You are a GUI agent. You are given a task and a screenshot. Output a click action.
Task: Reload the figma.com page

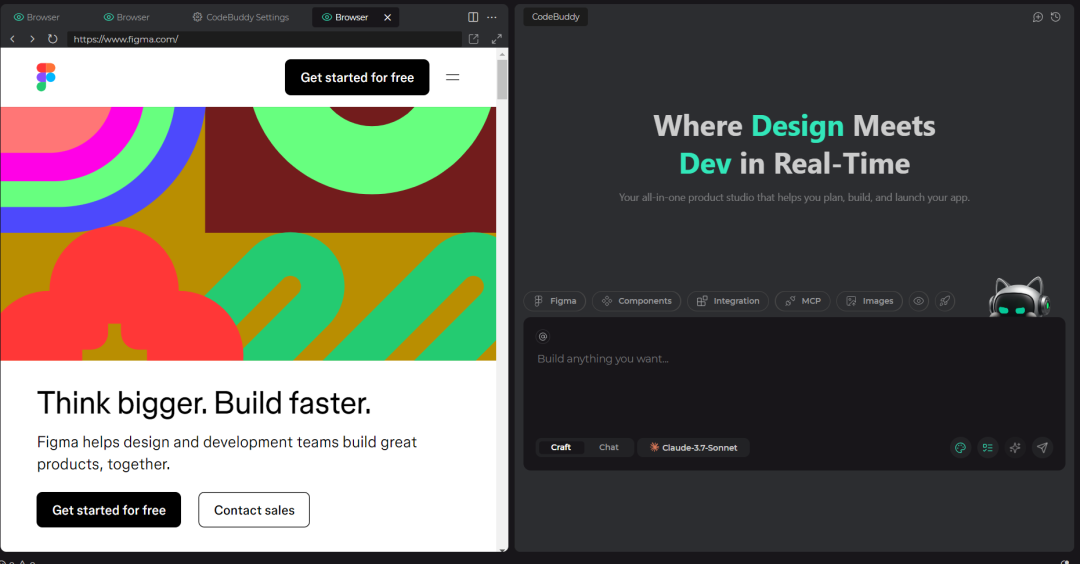pyautogui.click(x=52, y=39)
